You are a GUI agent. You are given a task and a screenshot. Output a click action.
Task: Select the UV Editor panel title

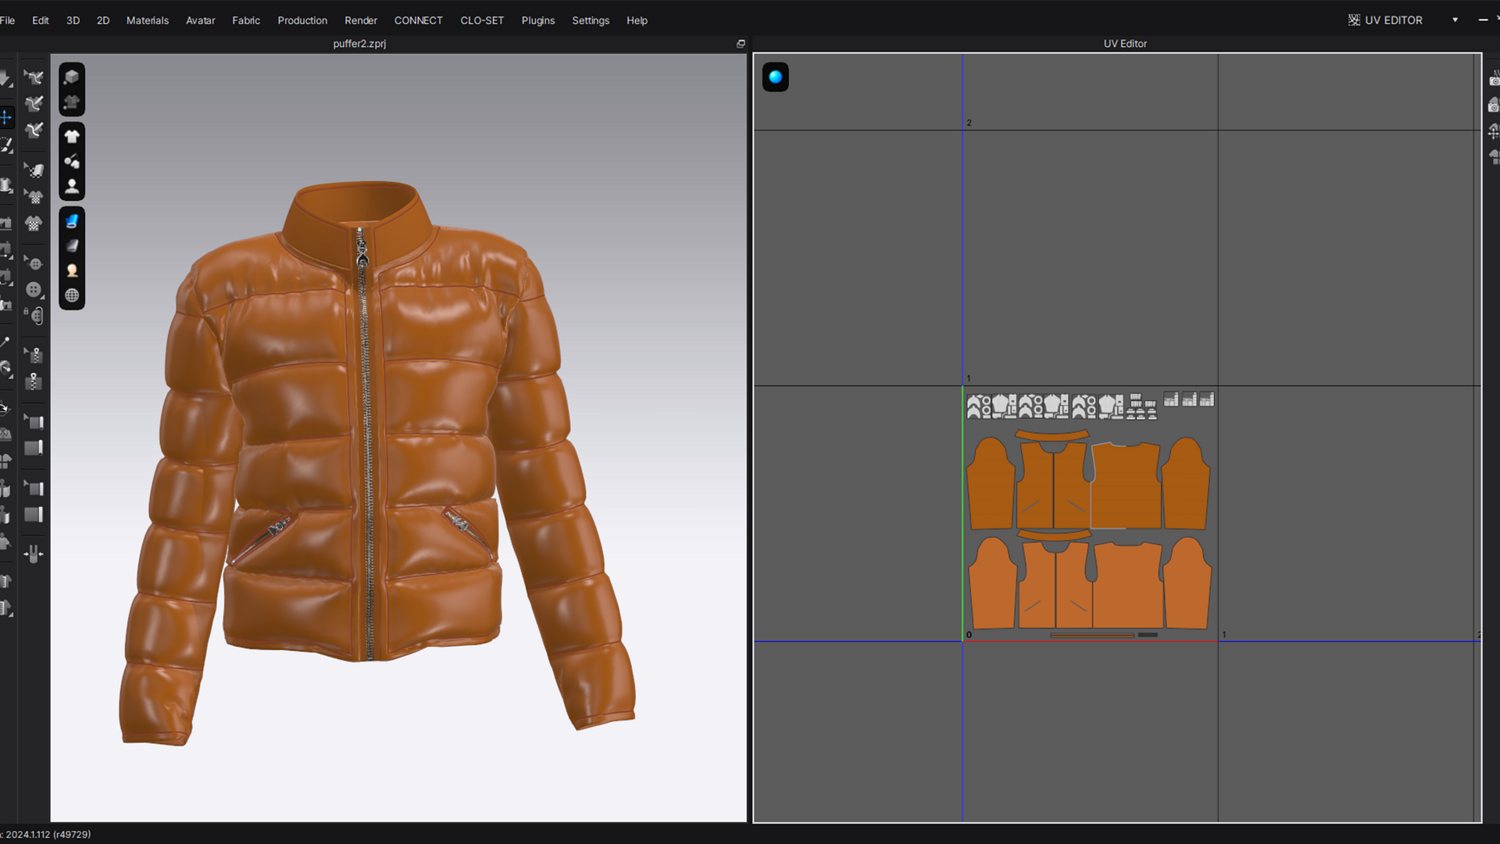click(1125, 44)
